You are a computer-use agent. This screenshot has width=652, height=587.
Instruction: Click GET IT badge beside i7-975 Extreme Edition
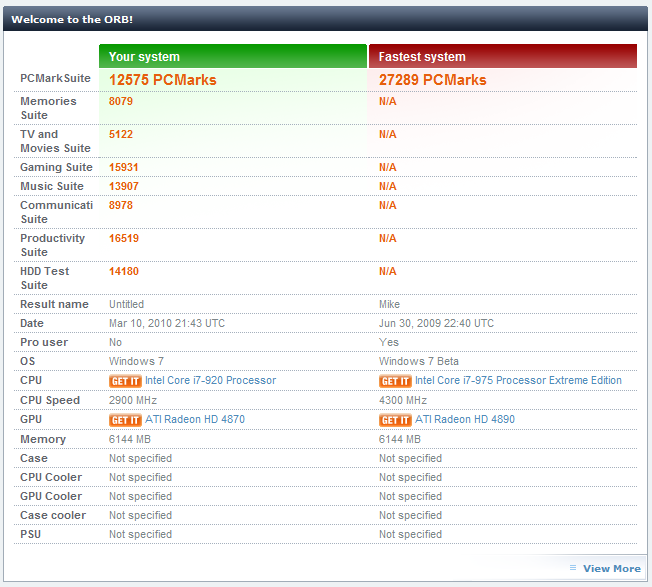[395, 381]
